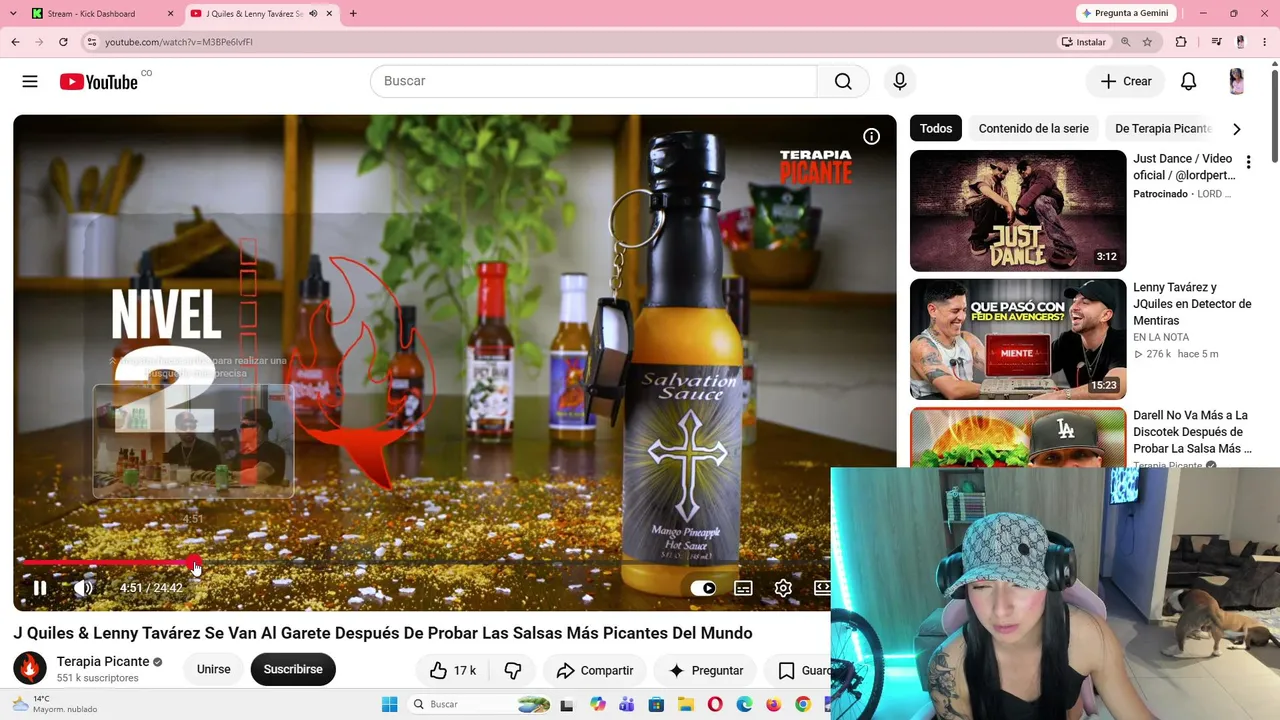Click the browser address bar URL
Screen dimensions: 1280x720
179,42
